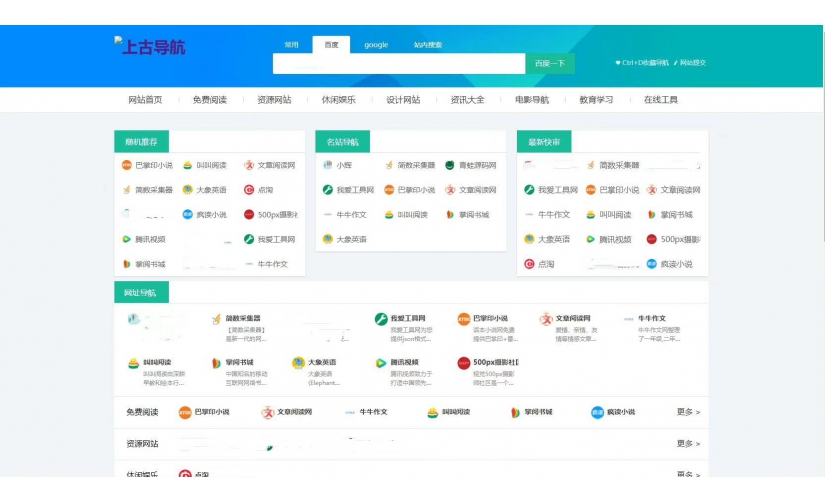This screenshot has height=504, width=825.
Task: Open 休闲娱乐 in the navigation bar
Action: [x=338, y=99]
